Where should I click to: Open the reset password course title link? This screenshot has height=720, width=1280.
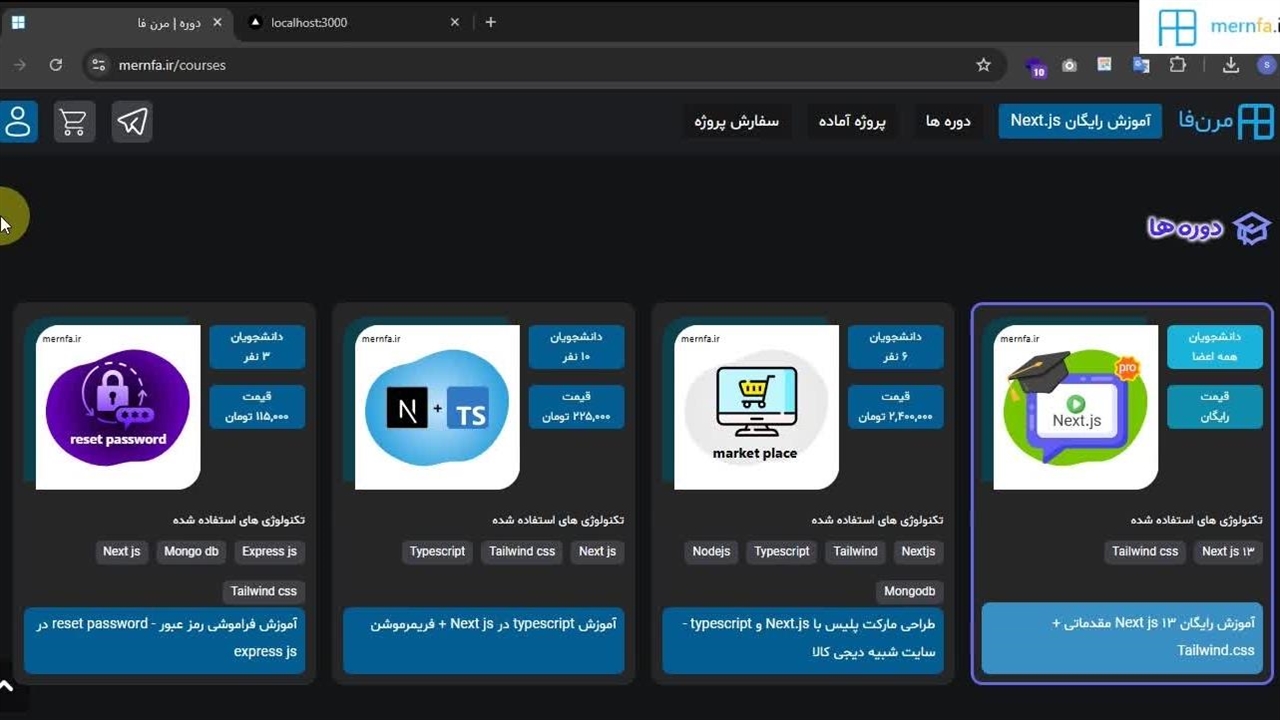point(165,637)
